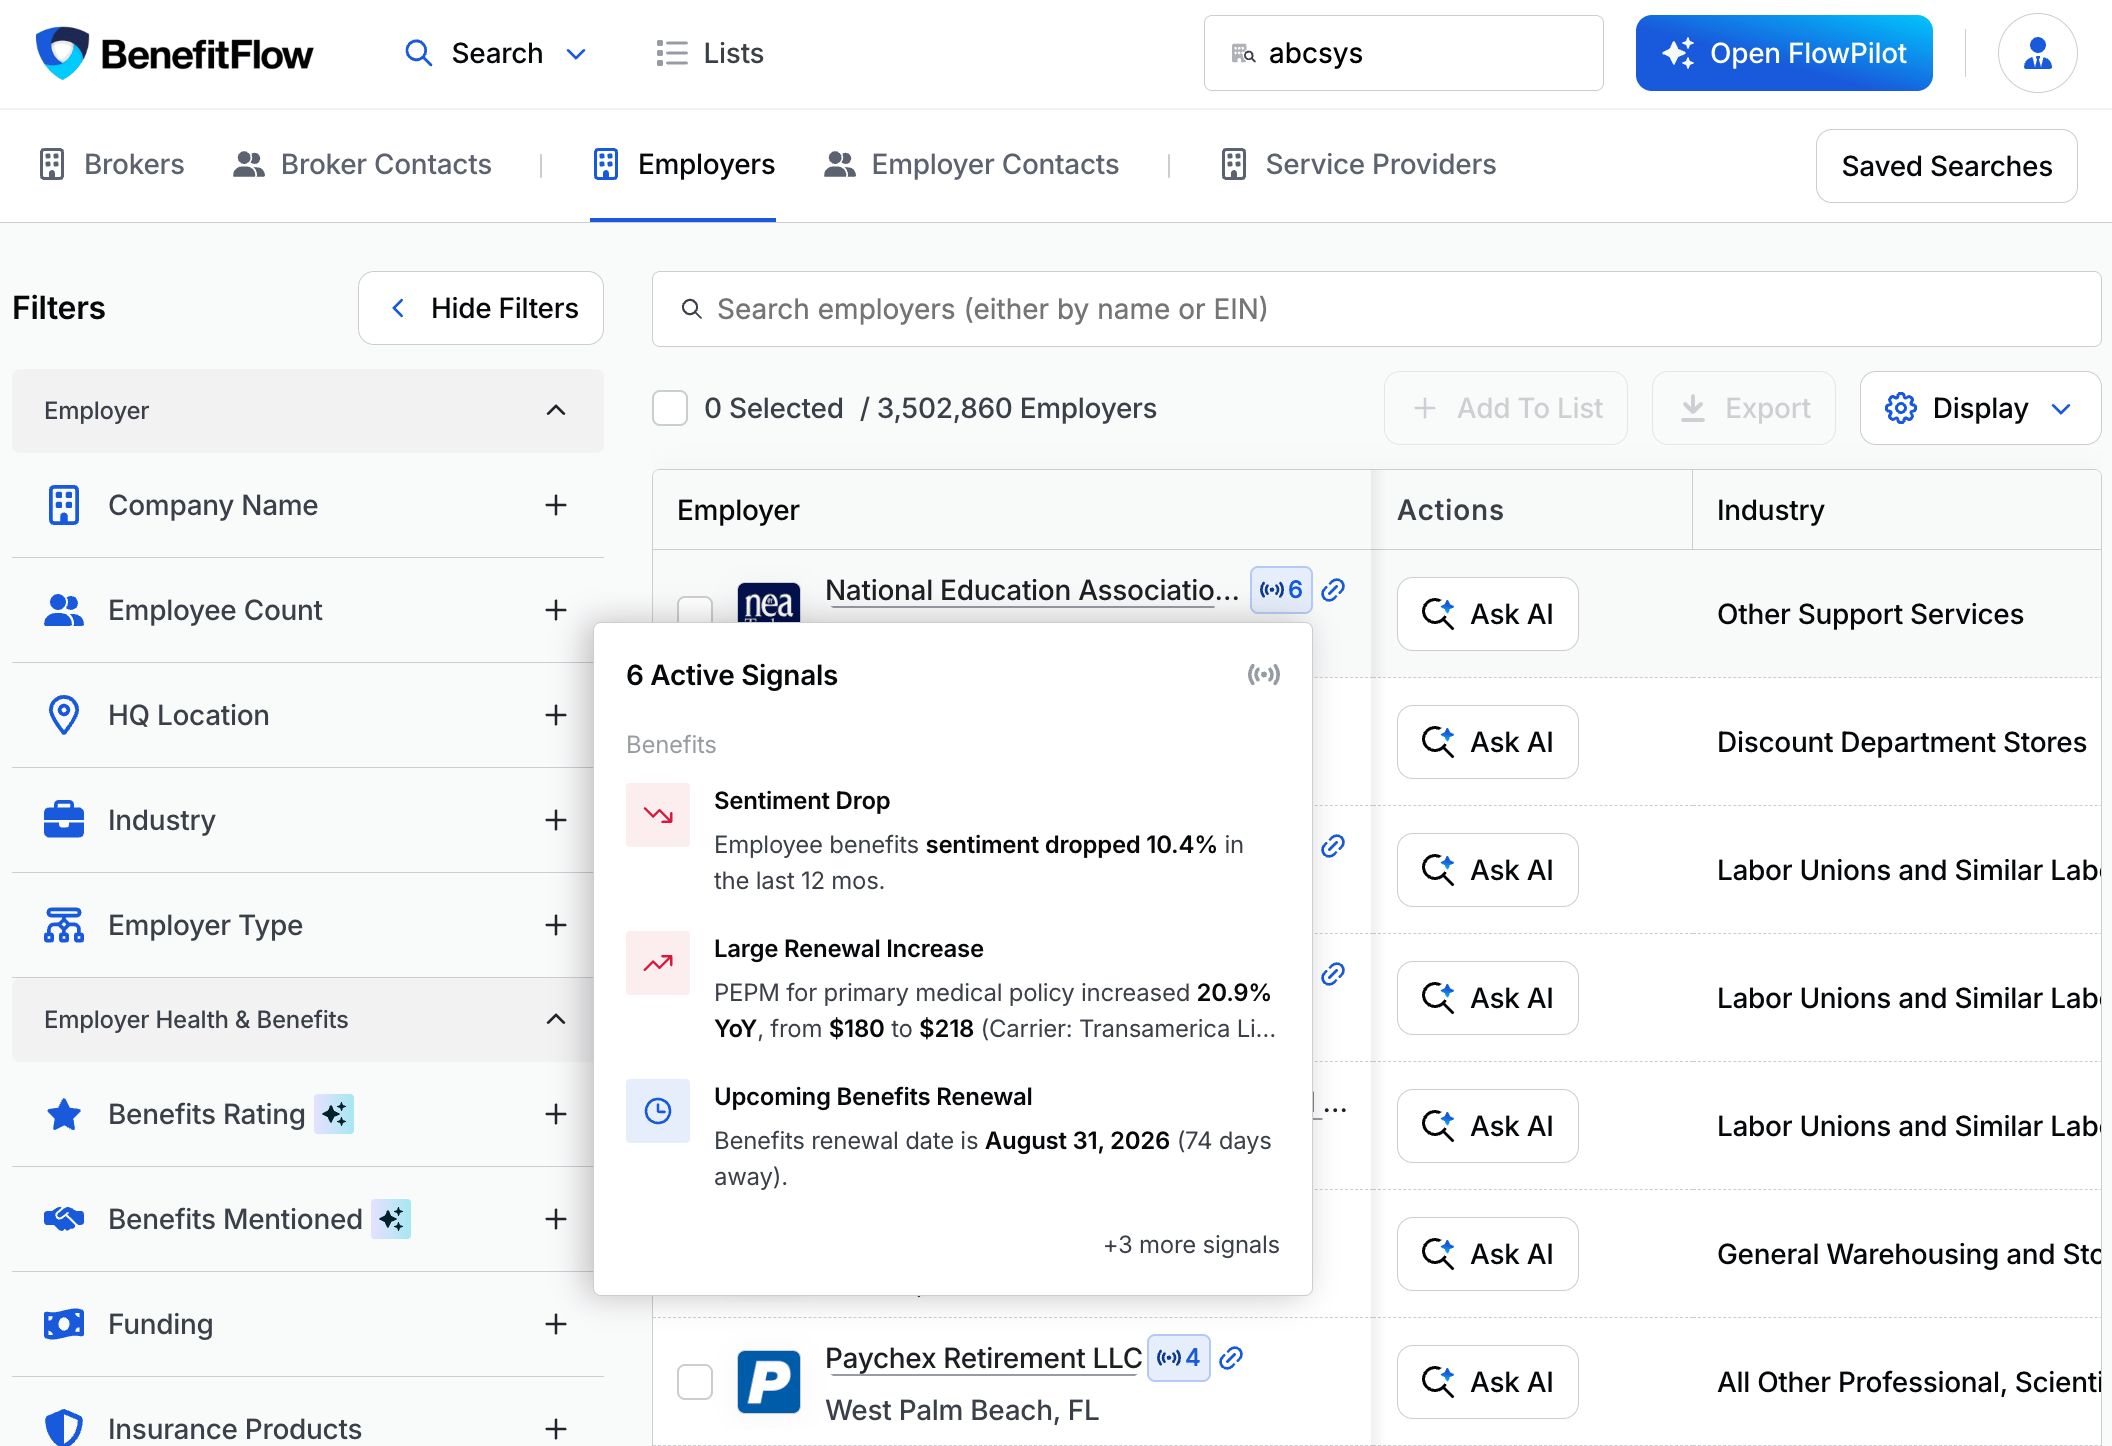Open the Search dropdown in top navigation

[495, 53]
